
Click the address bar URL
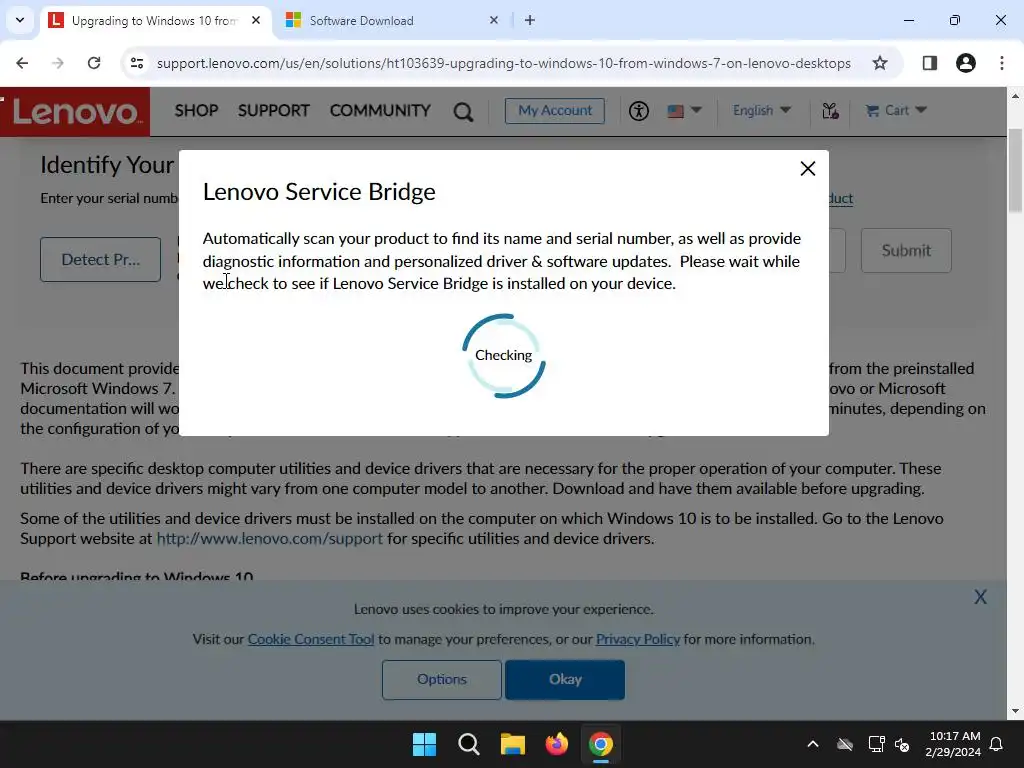[x=504, y=63]
